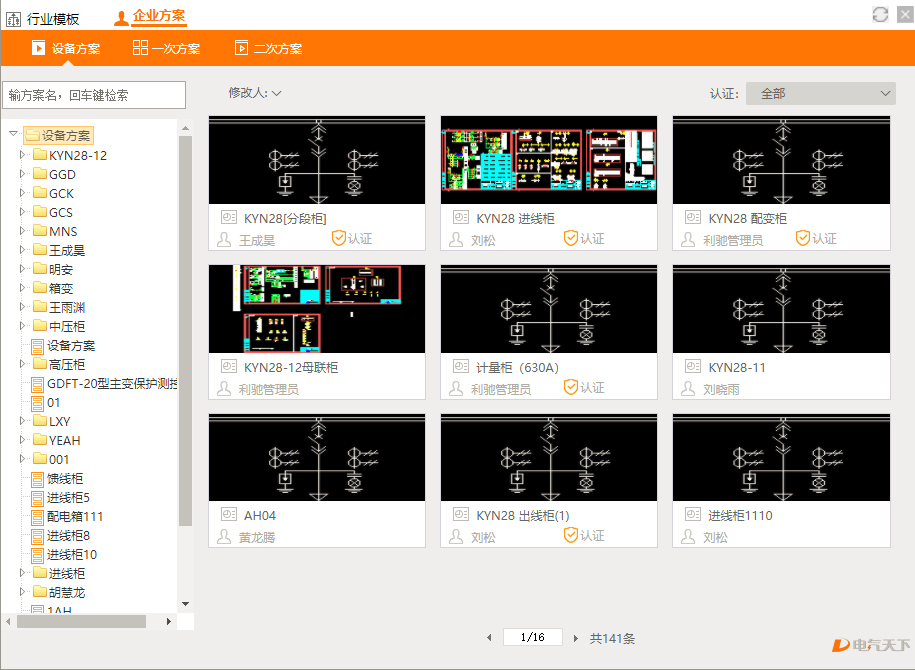Open the KYN28 进线柜 thumbnail
This screenshot has height=670, width=915.
[x=549, y=160]
